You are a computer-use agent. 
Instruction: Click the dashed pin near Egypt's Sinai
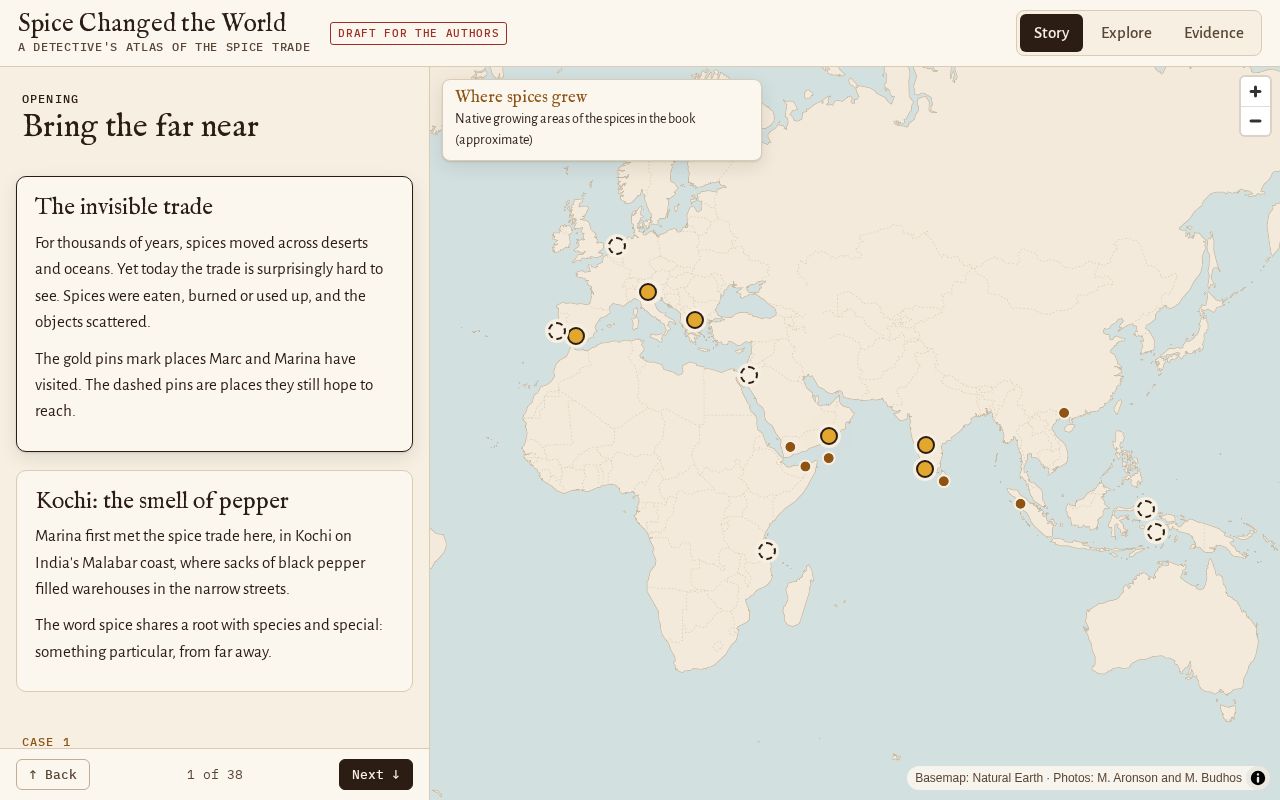[x=749, y=375]
